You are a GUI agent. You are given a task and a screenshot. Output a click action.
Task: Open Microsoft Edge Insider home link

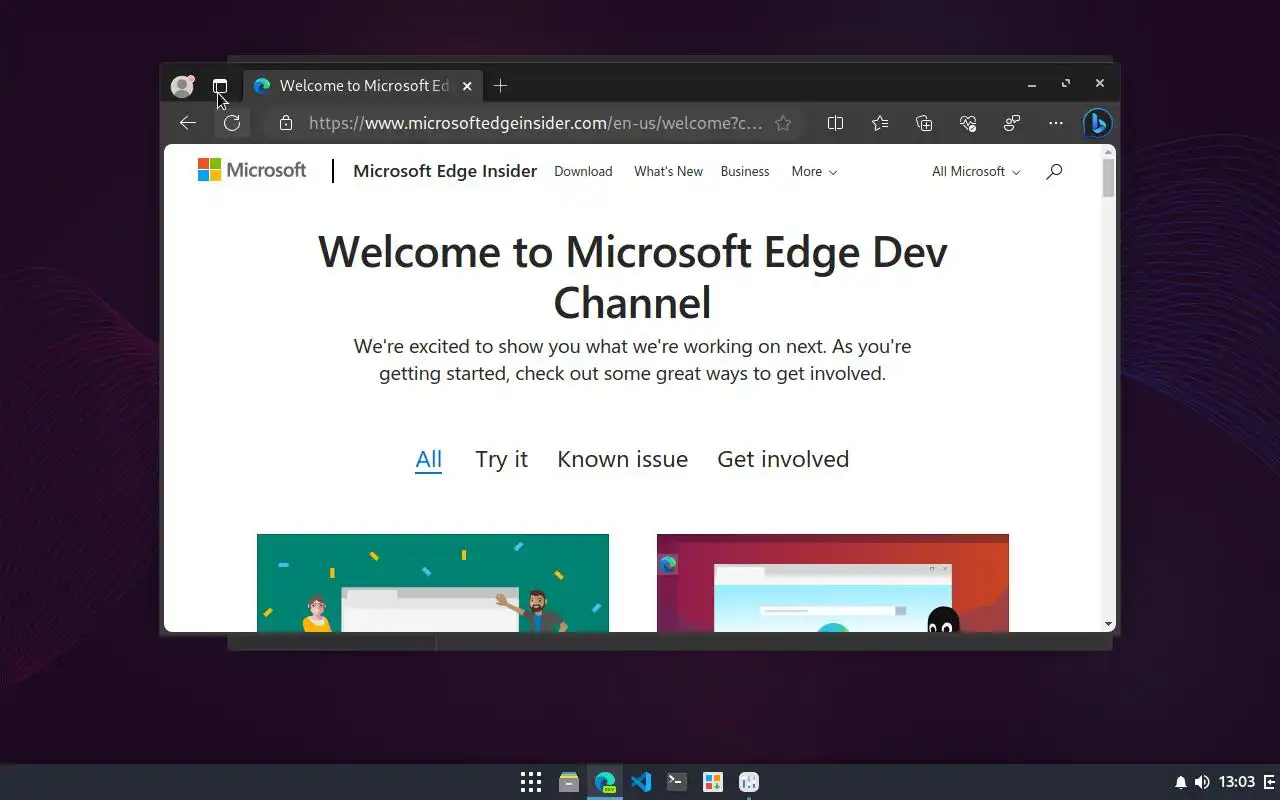445,171
